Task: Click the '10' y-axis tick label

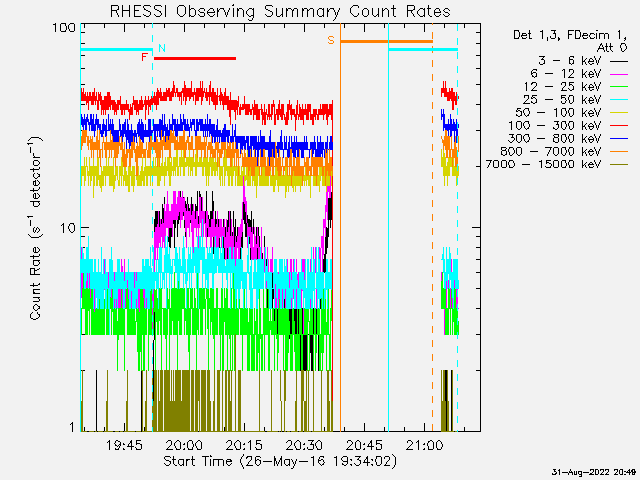Action: point(68,228)
